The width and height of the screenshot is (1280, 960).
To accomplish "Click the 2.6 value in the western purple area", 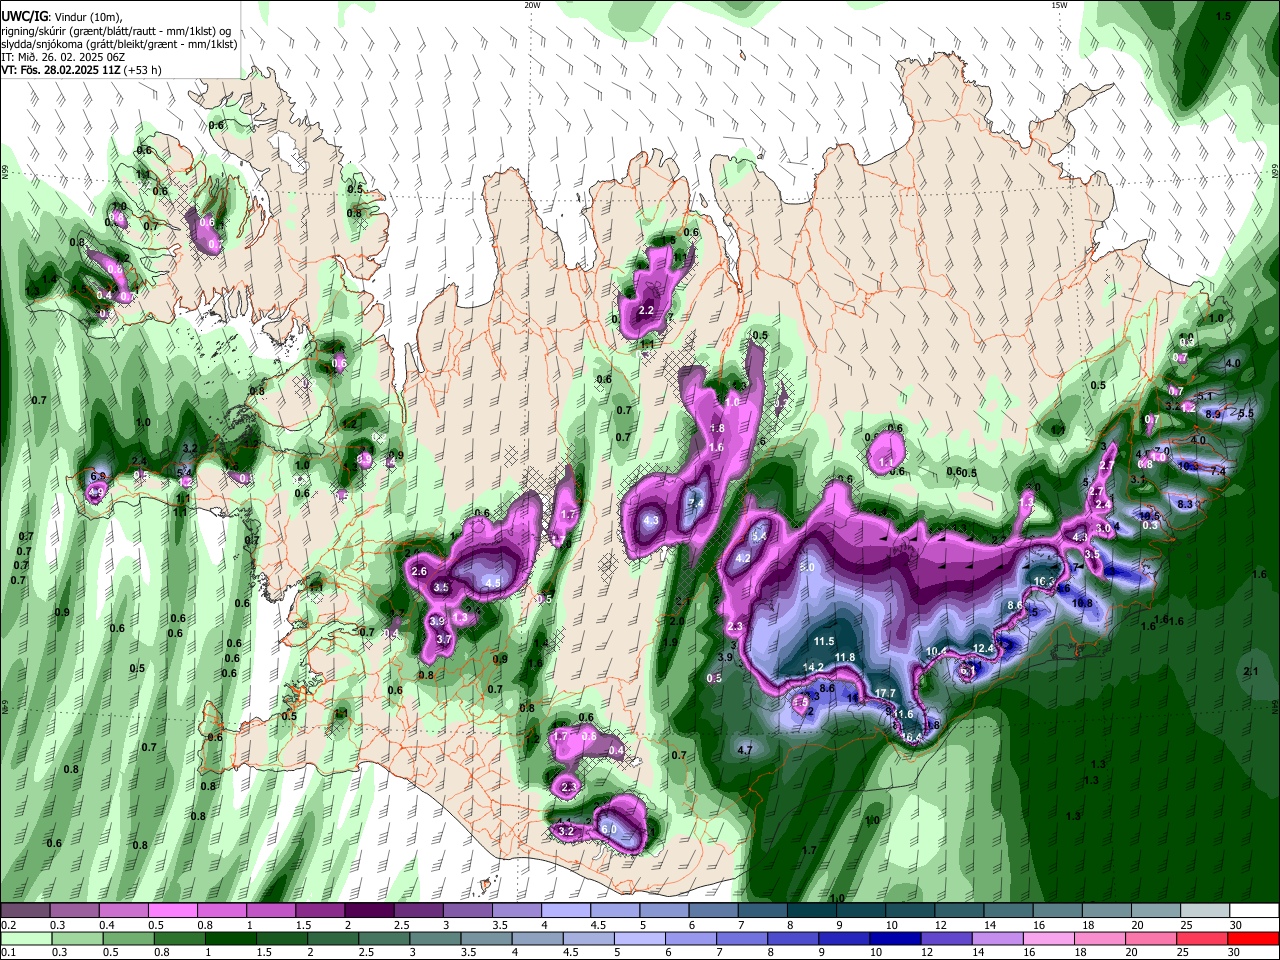I will click(419, 571).
